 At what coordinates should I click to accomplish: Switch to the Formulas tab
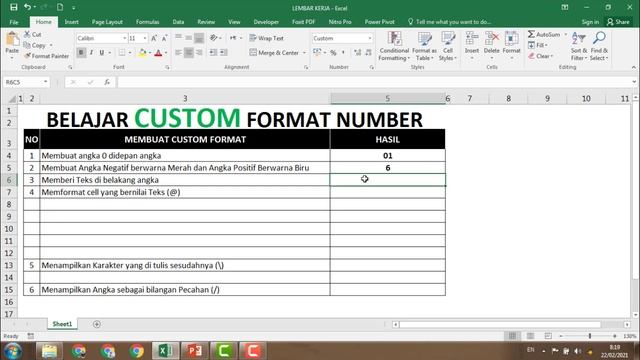[147, 22]
